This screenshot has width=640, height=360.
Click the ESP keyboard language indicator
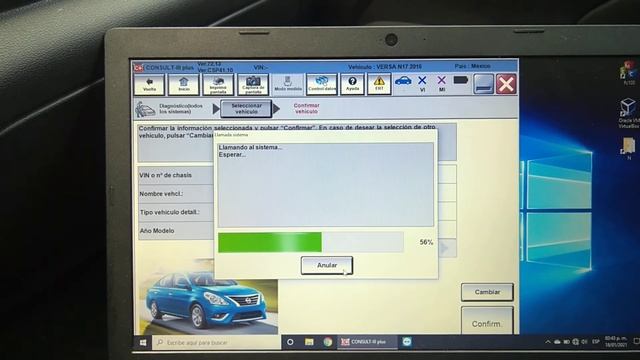(596, 342)
